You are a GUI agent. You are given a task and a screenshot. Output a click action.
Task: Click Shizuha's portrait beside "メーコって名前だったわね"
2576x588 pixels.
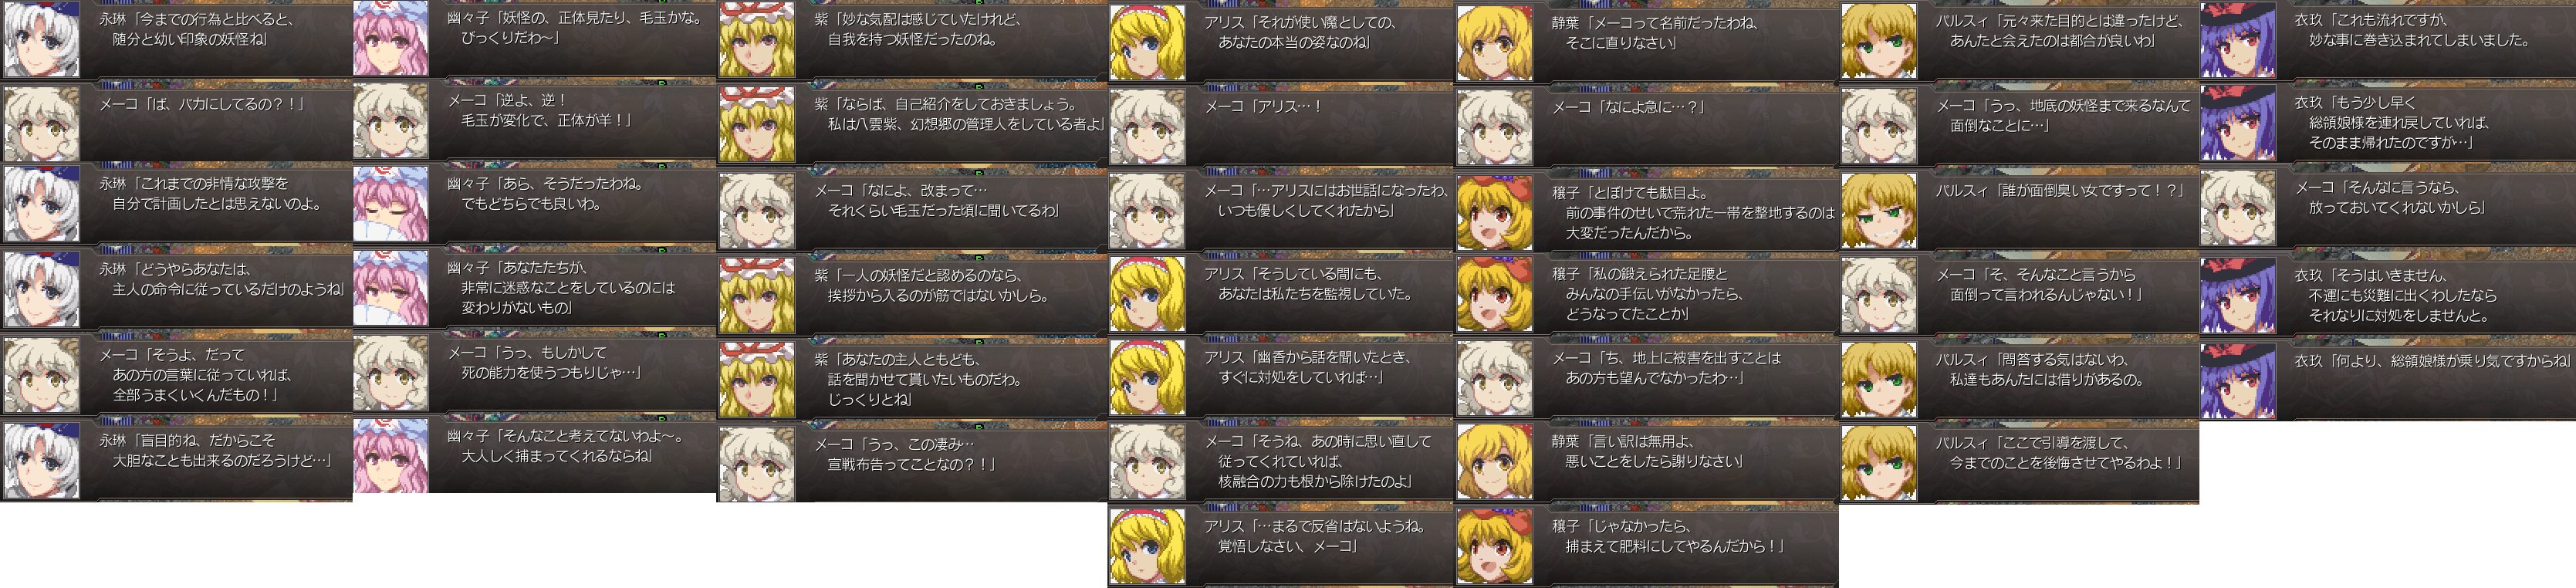coord(1494,43)
